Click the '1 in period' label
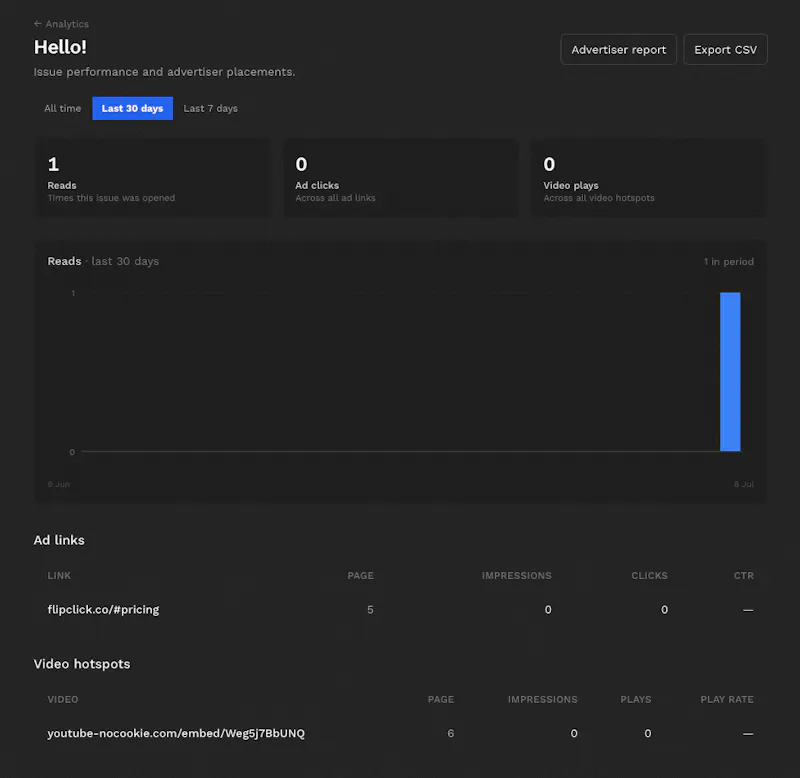Image resolution: width=800 pixels, height=778 pixels. point(728,262)
